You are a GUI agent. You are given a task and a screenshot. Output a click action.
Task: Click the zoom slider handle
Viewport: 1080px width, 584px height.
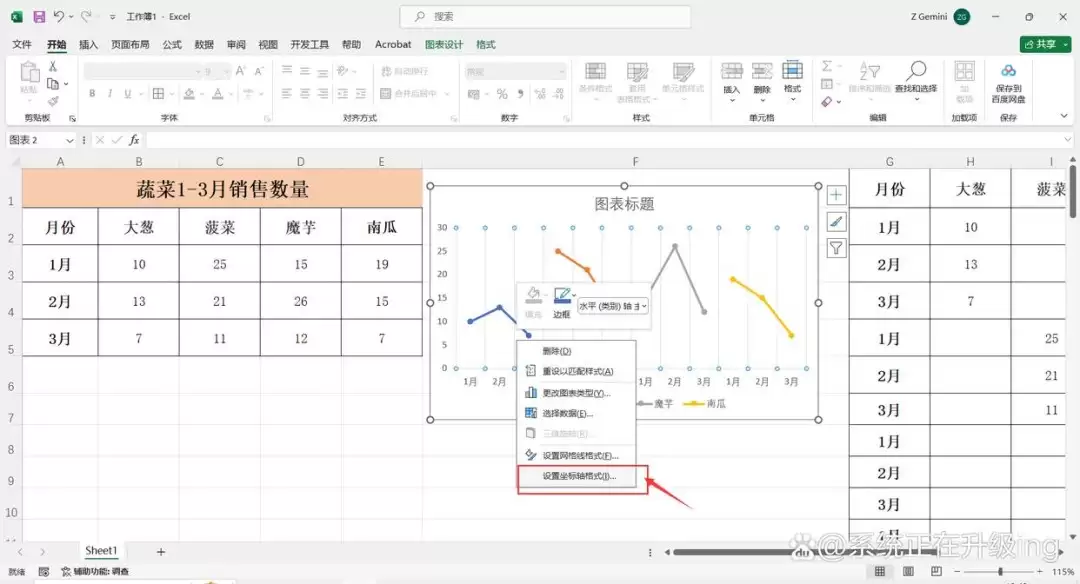pos(1000,572)
